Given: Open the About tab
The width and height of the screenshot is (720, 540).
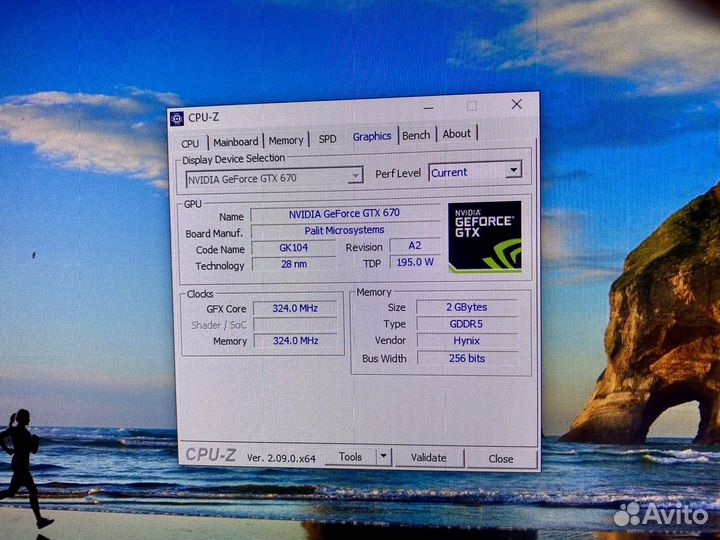Looking at the screenshot, I should (456, 134).
